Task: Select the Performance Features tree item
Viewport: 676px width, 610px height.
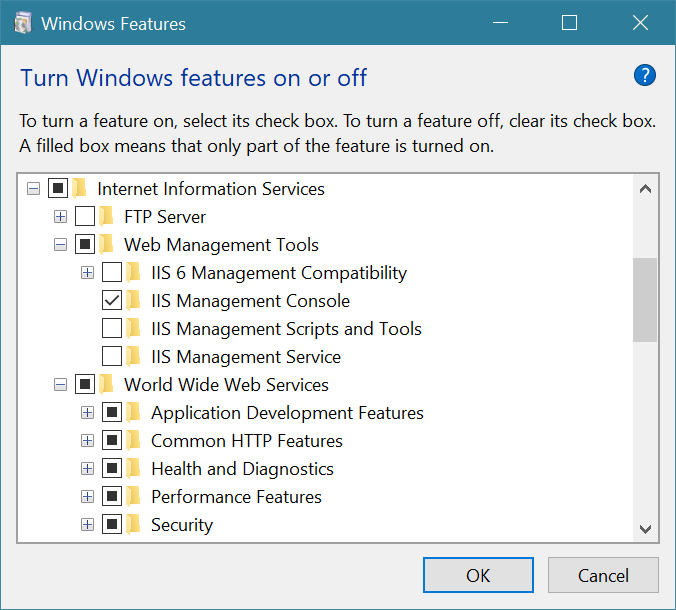Action: click(236, 497)
